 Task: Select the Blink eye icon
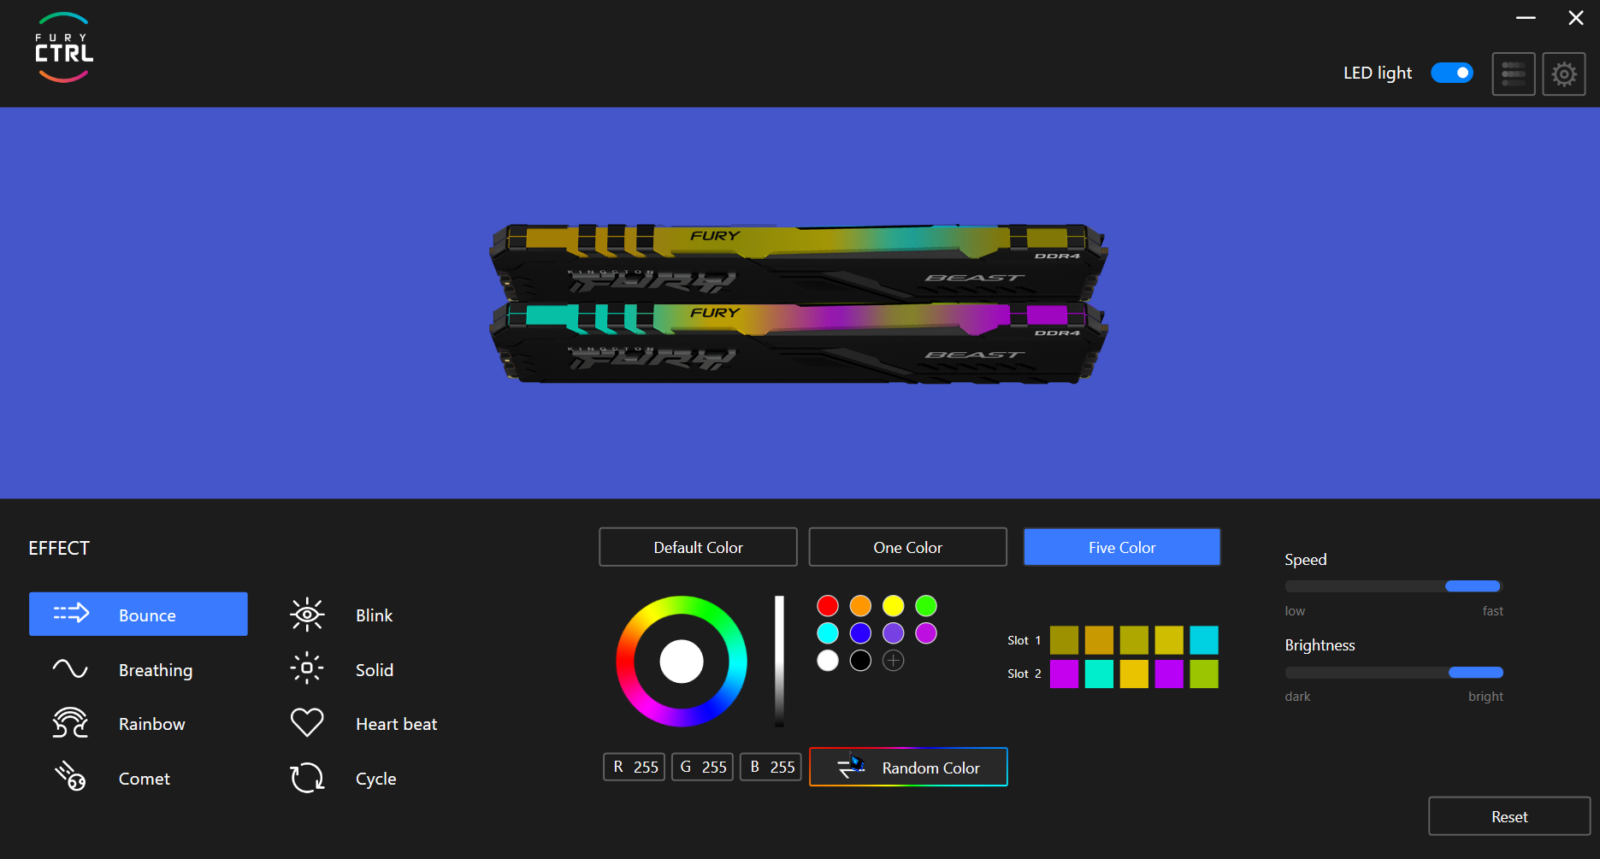pos(307,614)
